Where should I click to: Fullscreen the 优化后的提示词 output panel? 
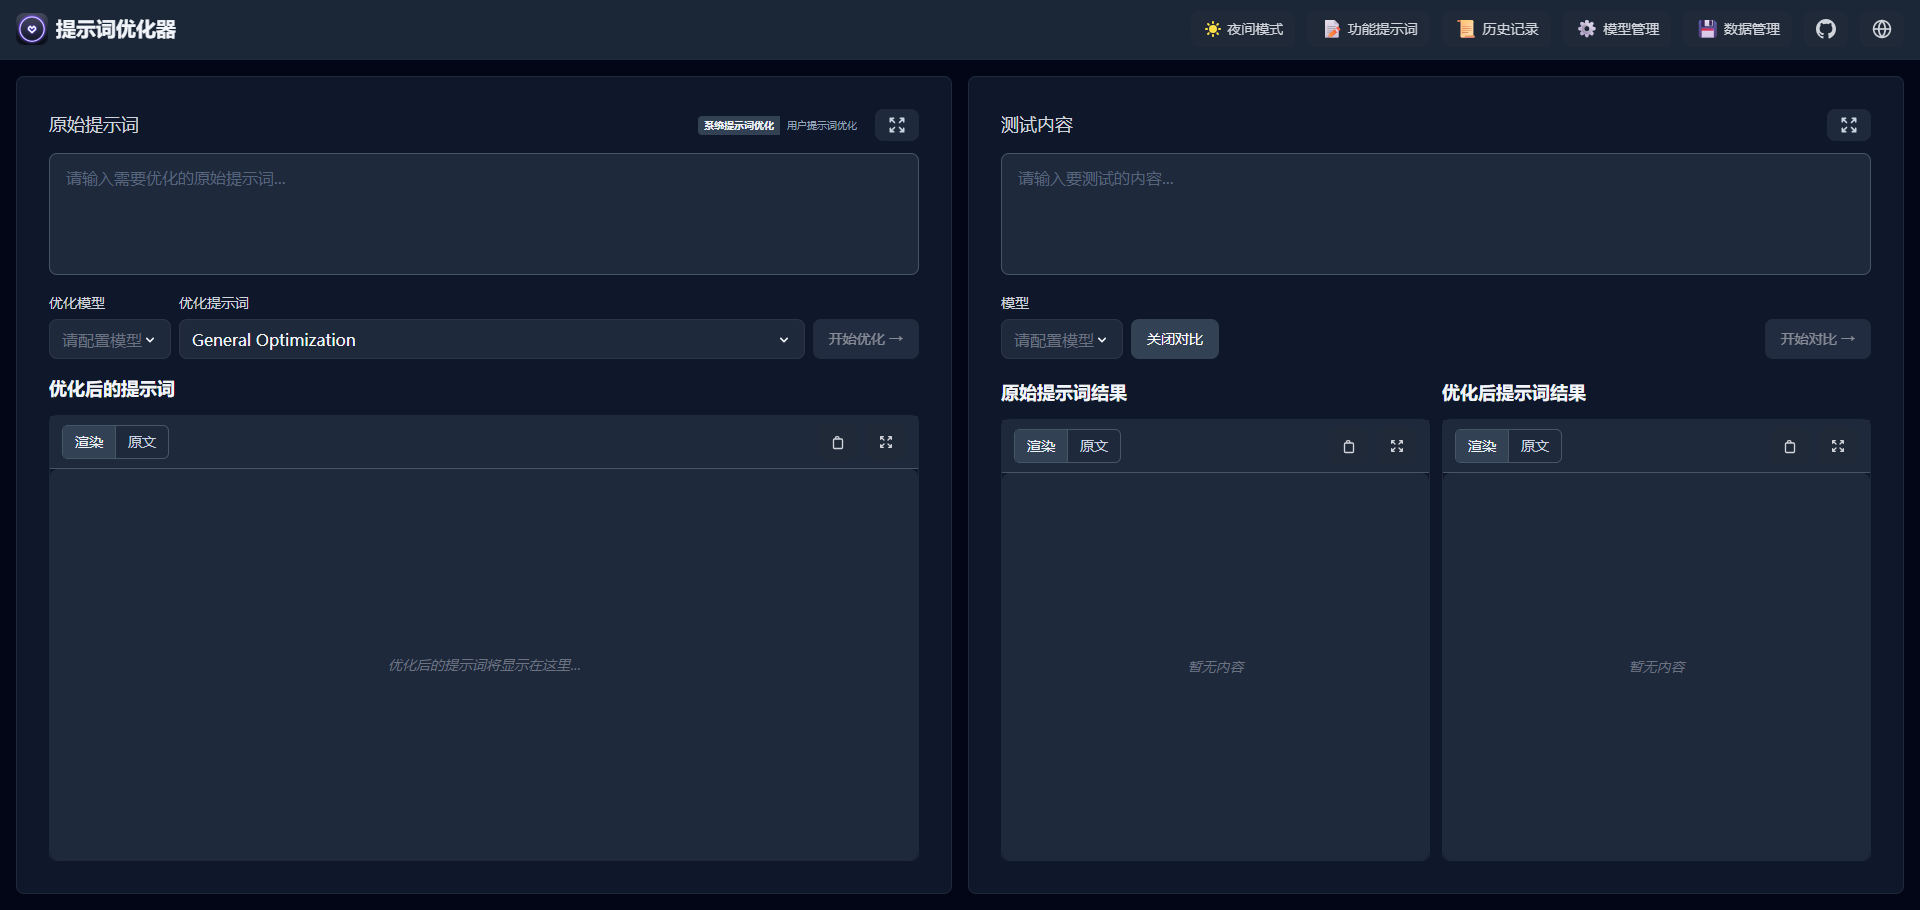coord(886,442)
